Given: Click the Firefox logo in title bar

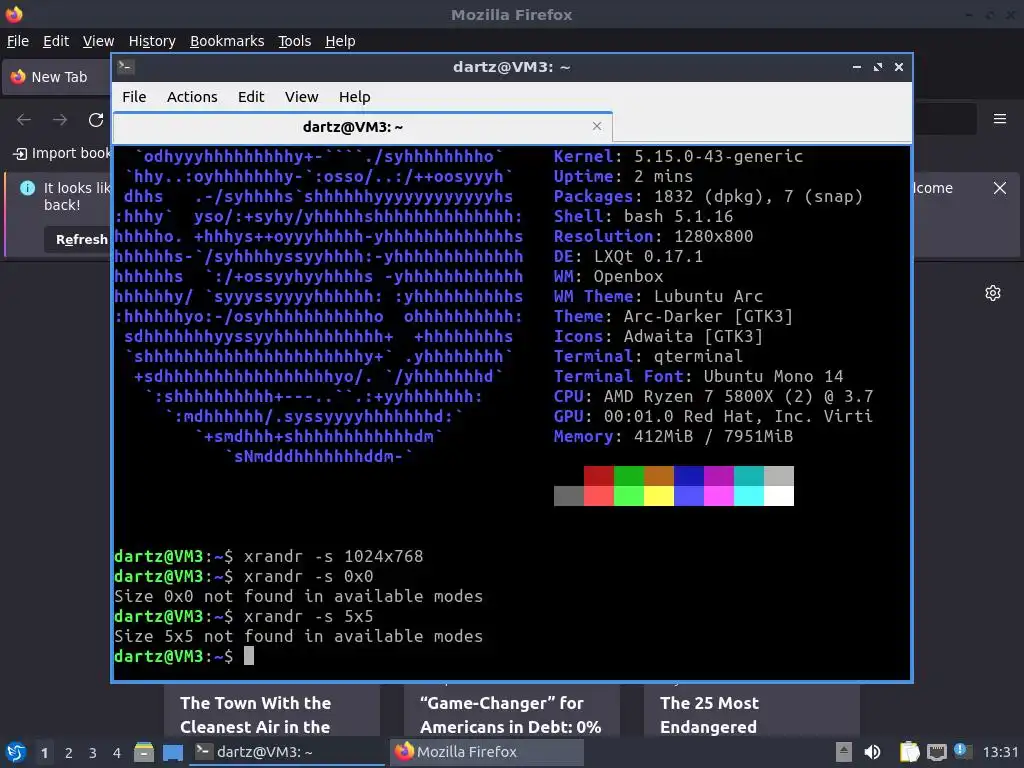Looking at the screenshot, I should click(14, 14).
